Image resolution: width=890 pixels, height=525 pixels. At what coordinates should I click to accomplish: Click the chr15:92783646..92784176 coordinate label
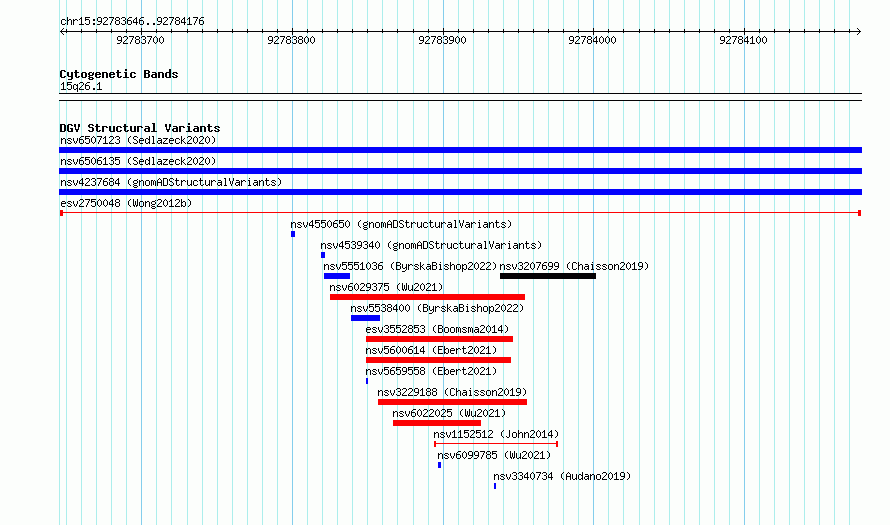(x=132, y=22)
